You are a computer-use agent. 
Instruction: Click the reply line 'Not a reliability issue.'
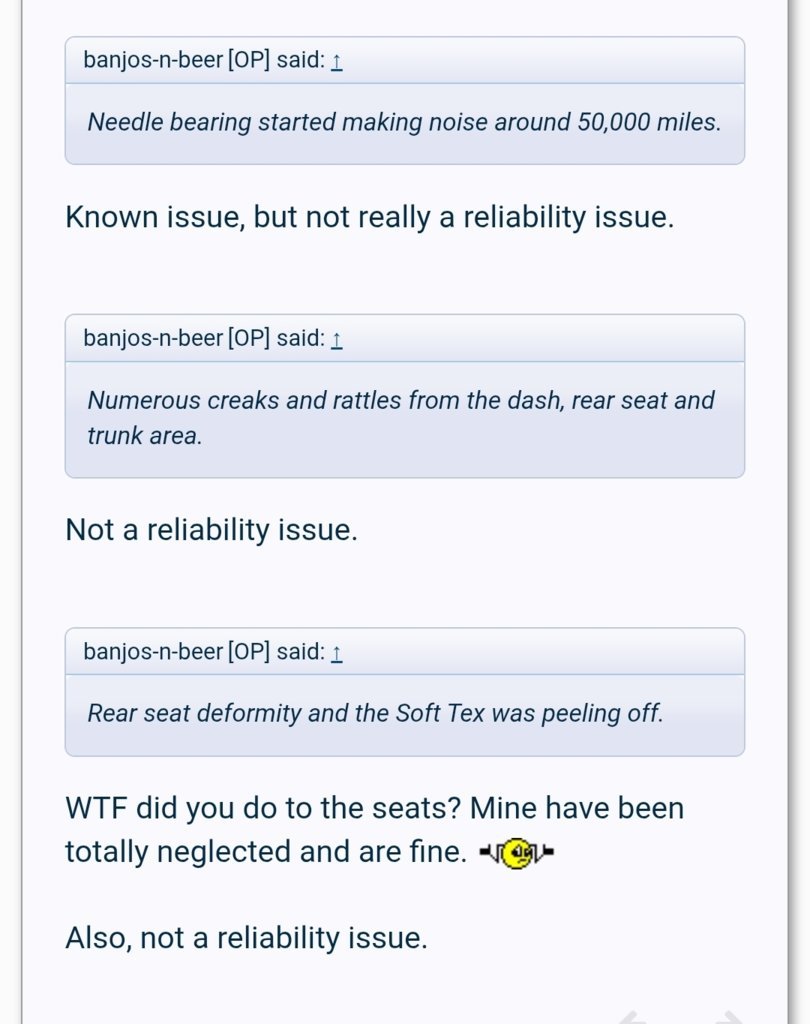pyautogui.click(x=212, y=530)
